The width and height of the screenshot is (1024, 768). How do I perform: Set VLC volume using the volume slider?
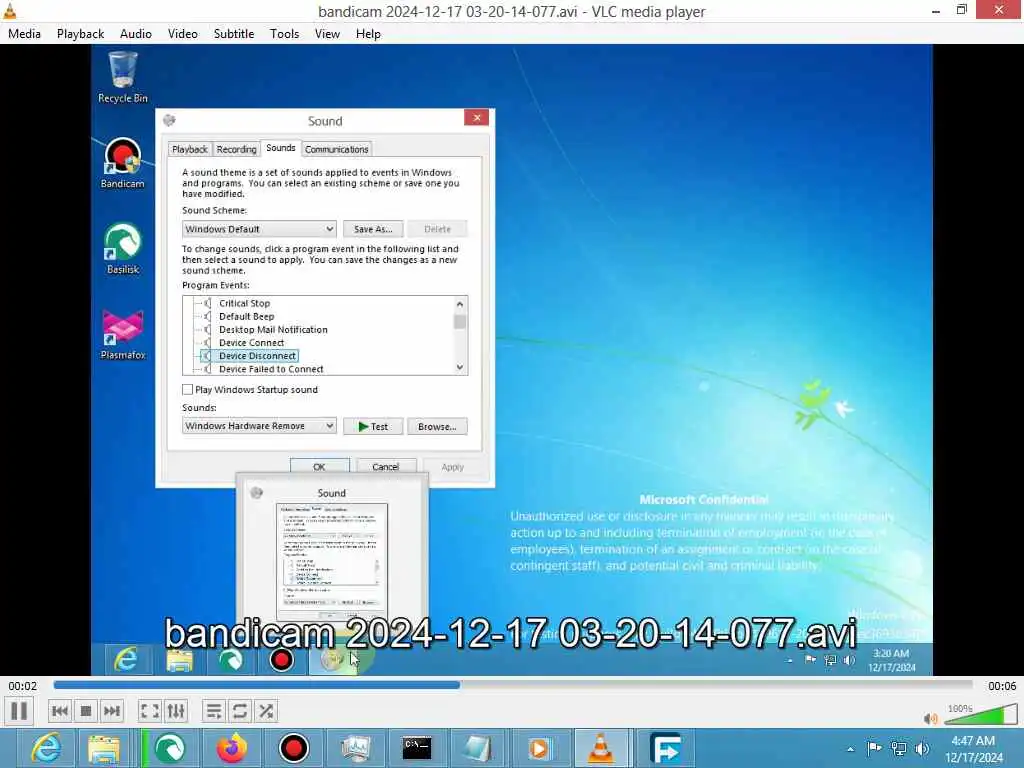pyautogui.click(x=982, y=715)
